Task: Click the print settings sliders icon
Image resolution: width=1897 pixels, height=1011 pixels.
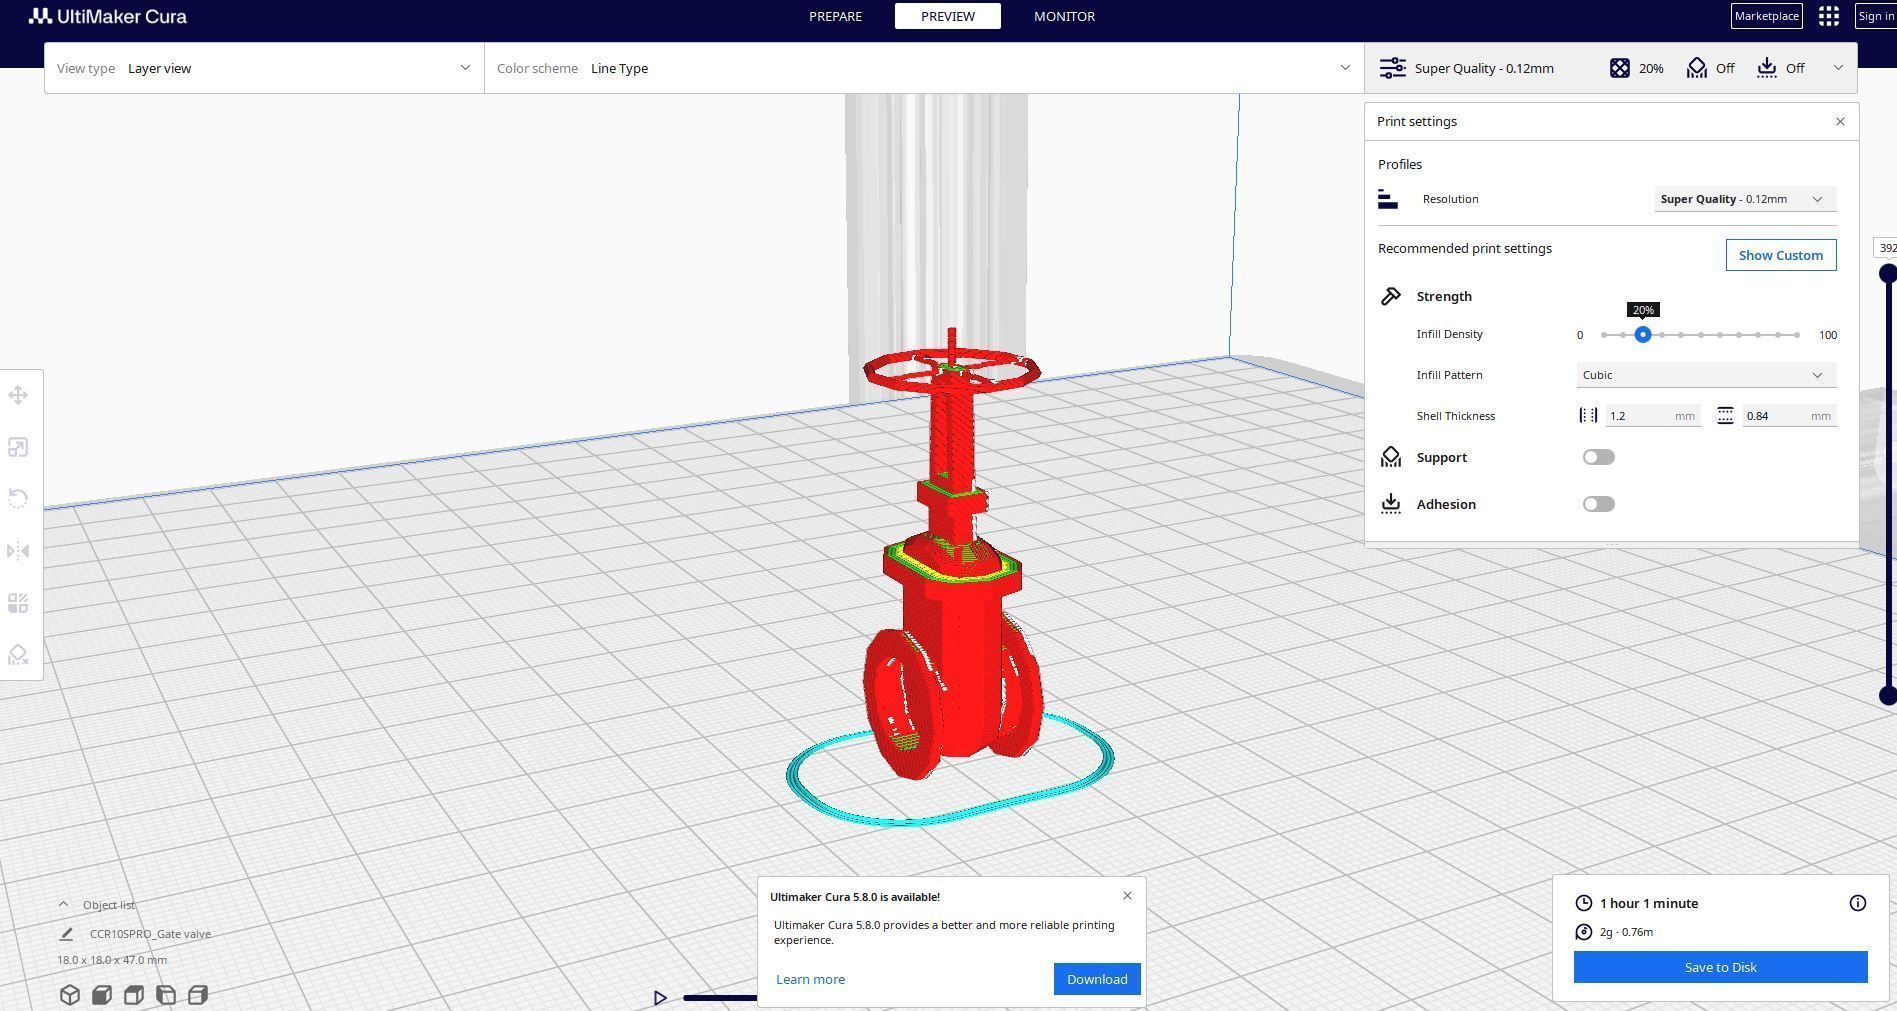Action: point(1392,68)
